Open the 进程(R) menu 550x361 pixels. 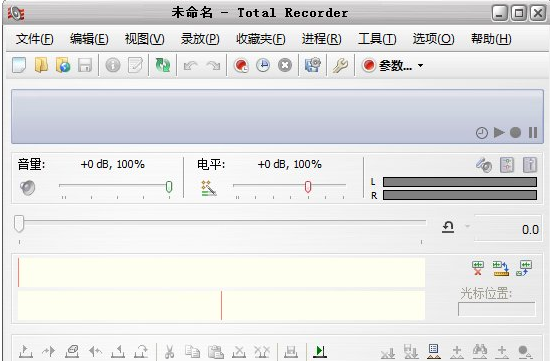322,39
